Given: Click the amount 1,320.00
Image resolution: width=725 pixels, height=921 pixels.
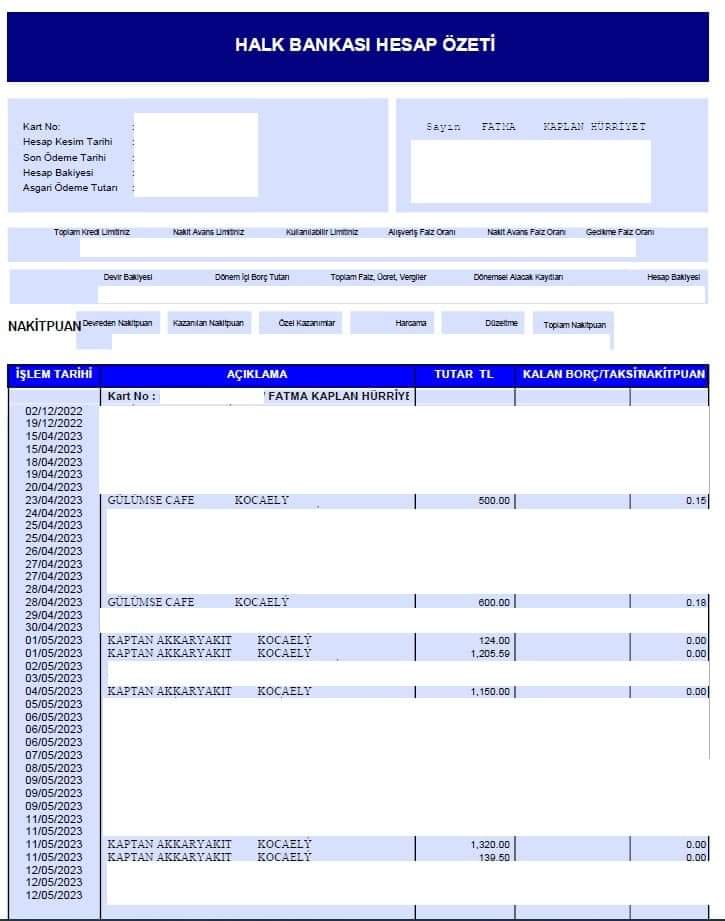Looking at the screenshot, I should (x=491, y=845).
